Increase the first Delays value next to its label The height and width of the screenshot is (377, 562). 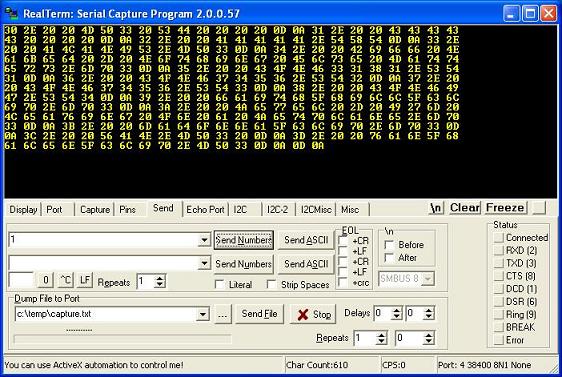point(396,310)
